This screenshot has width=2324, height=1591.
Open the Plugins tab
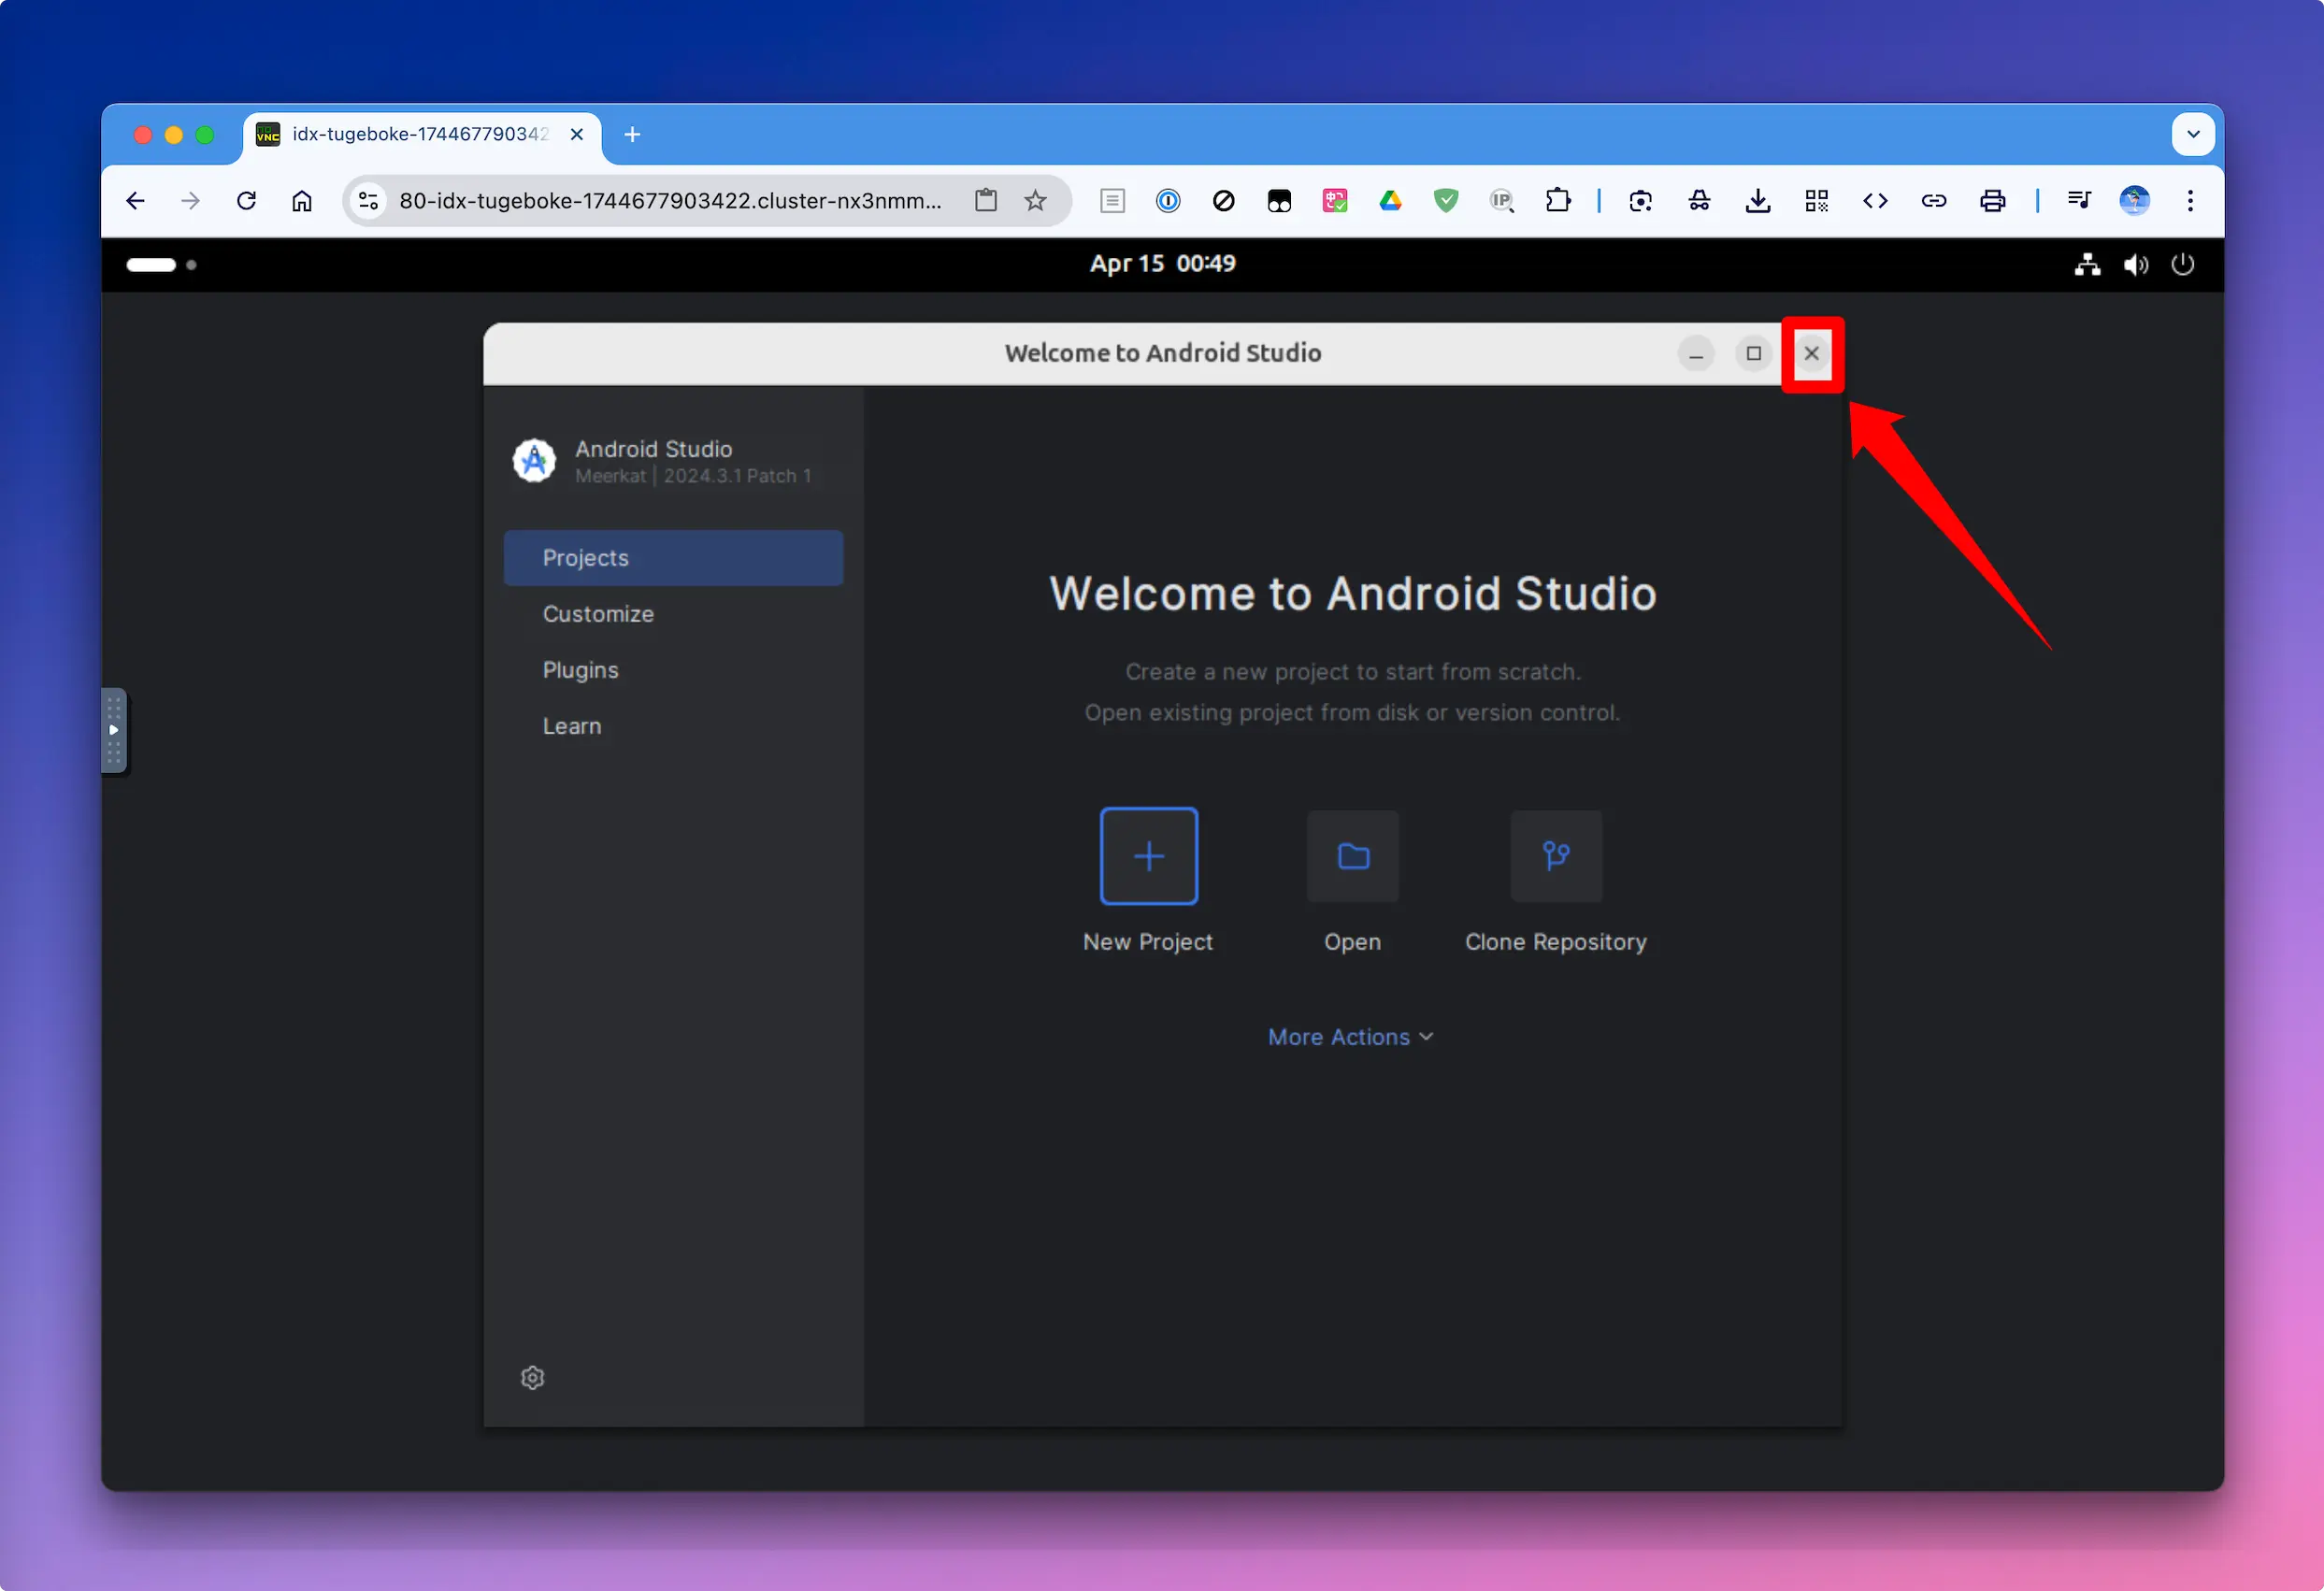pos(673,670)
